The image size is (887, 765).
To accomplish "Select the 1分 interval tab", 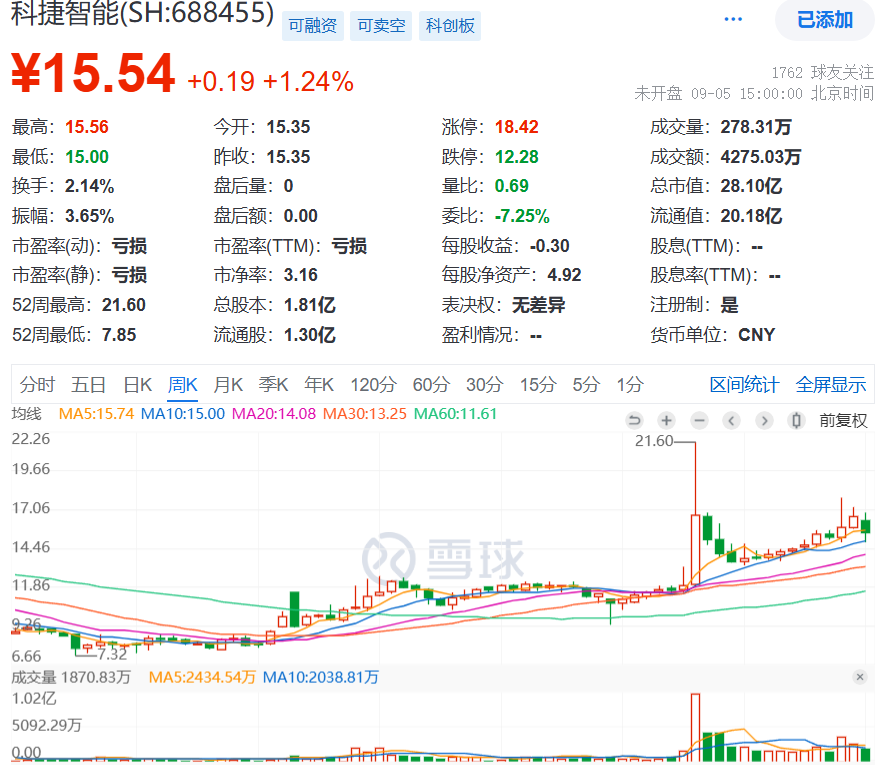I will [630, 385].
